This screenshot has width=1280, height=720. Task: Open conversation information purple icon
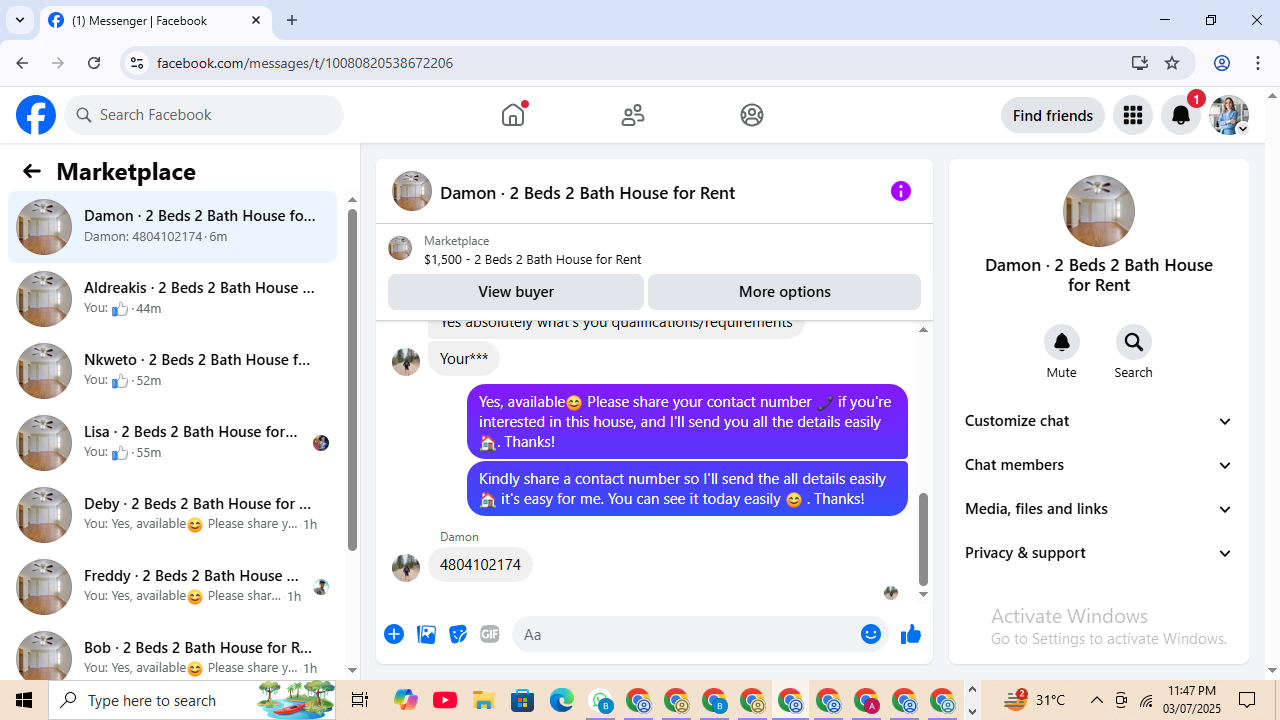click(901, 191)
